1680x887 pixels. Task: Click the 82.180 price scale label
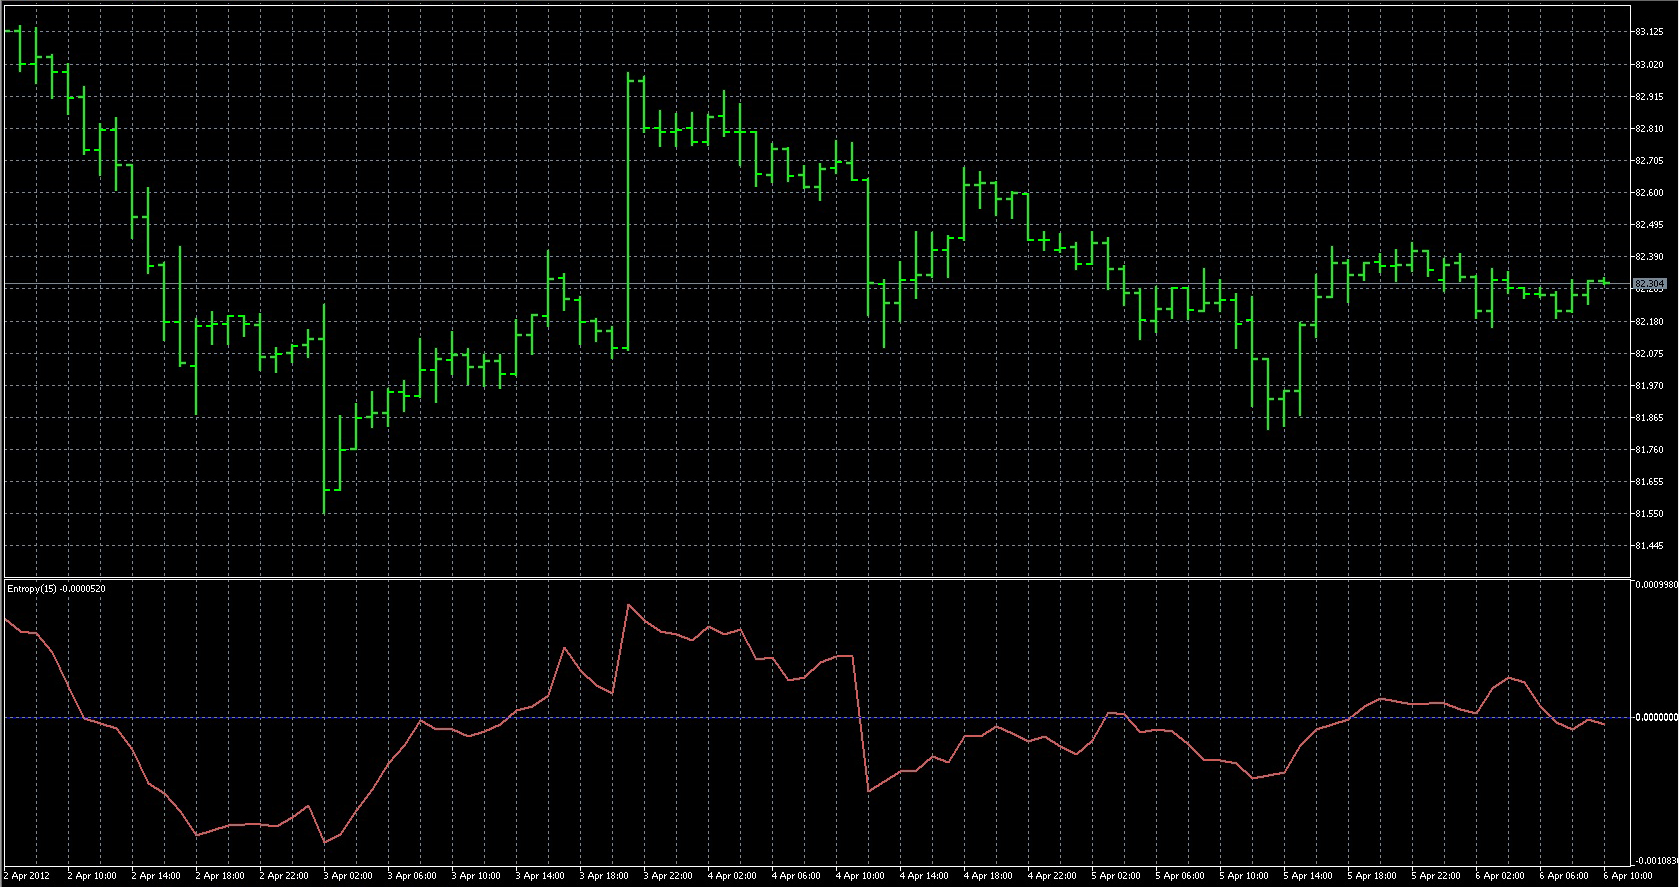tap(1649, 322)
